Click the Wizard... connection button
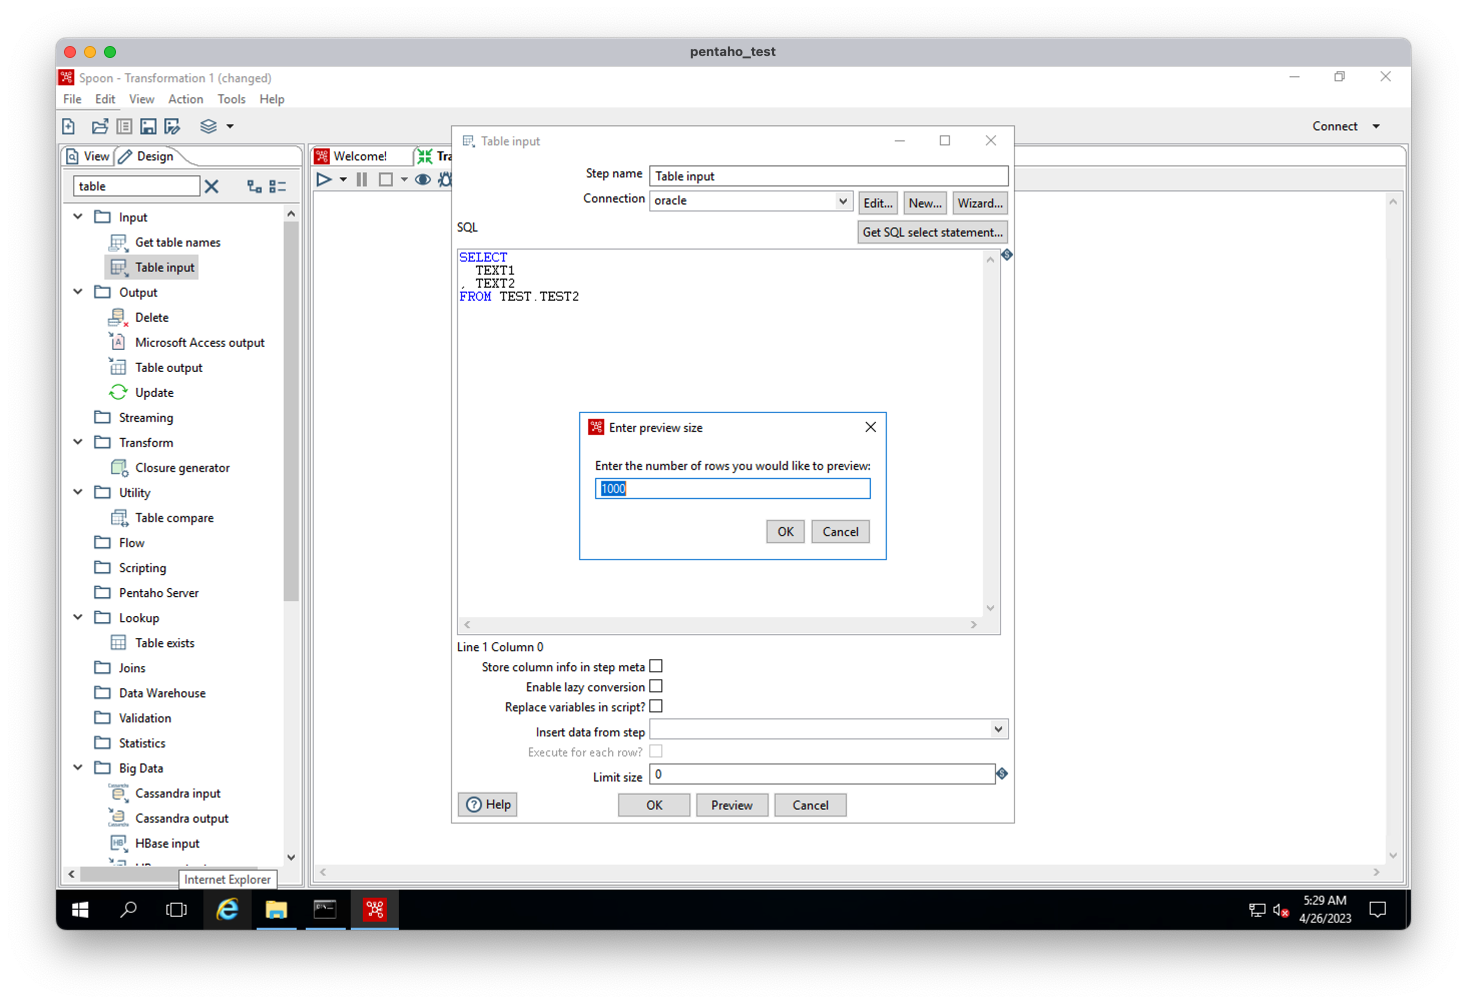 coord(980,203)
